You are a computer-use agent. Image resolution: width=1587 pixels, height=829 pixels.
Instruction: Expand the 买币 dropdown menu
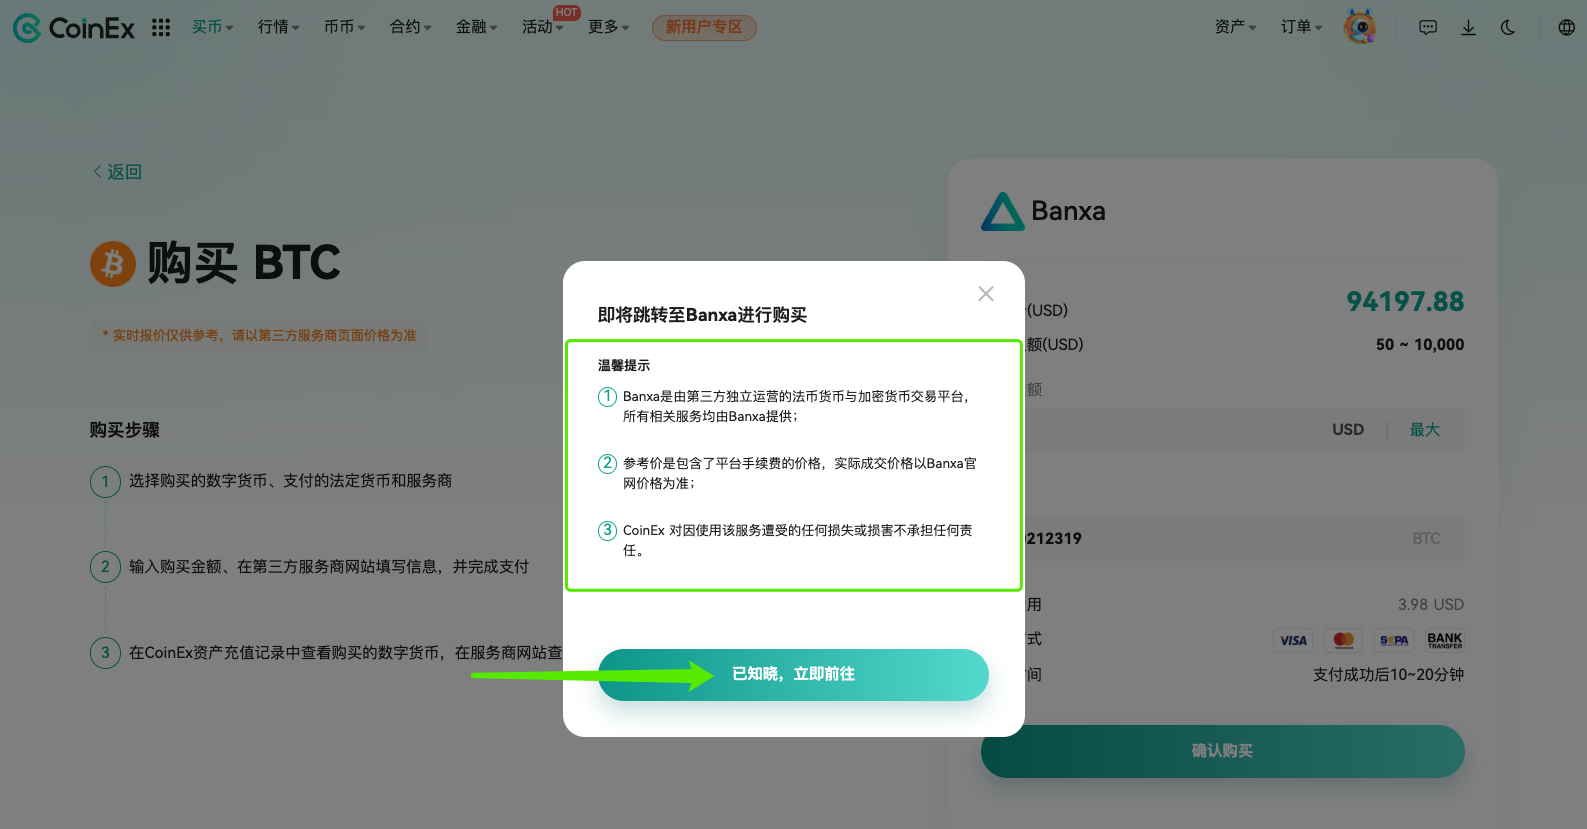click(x=213, y=27)
